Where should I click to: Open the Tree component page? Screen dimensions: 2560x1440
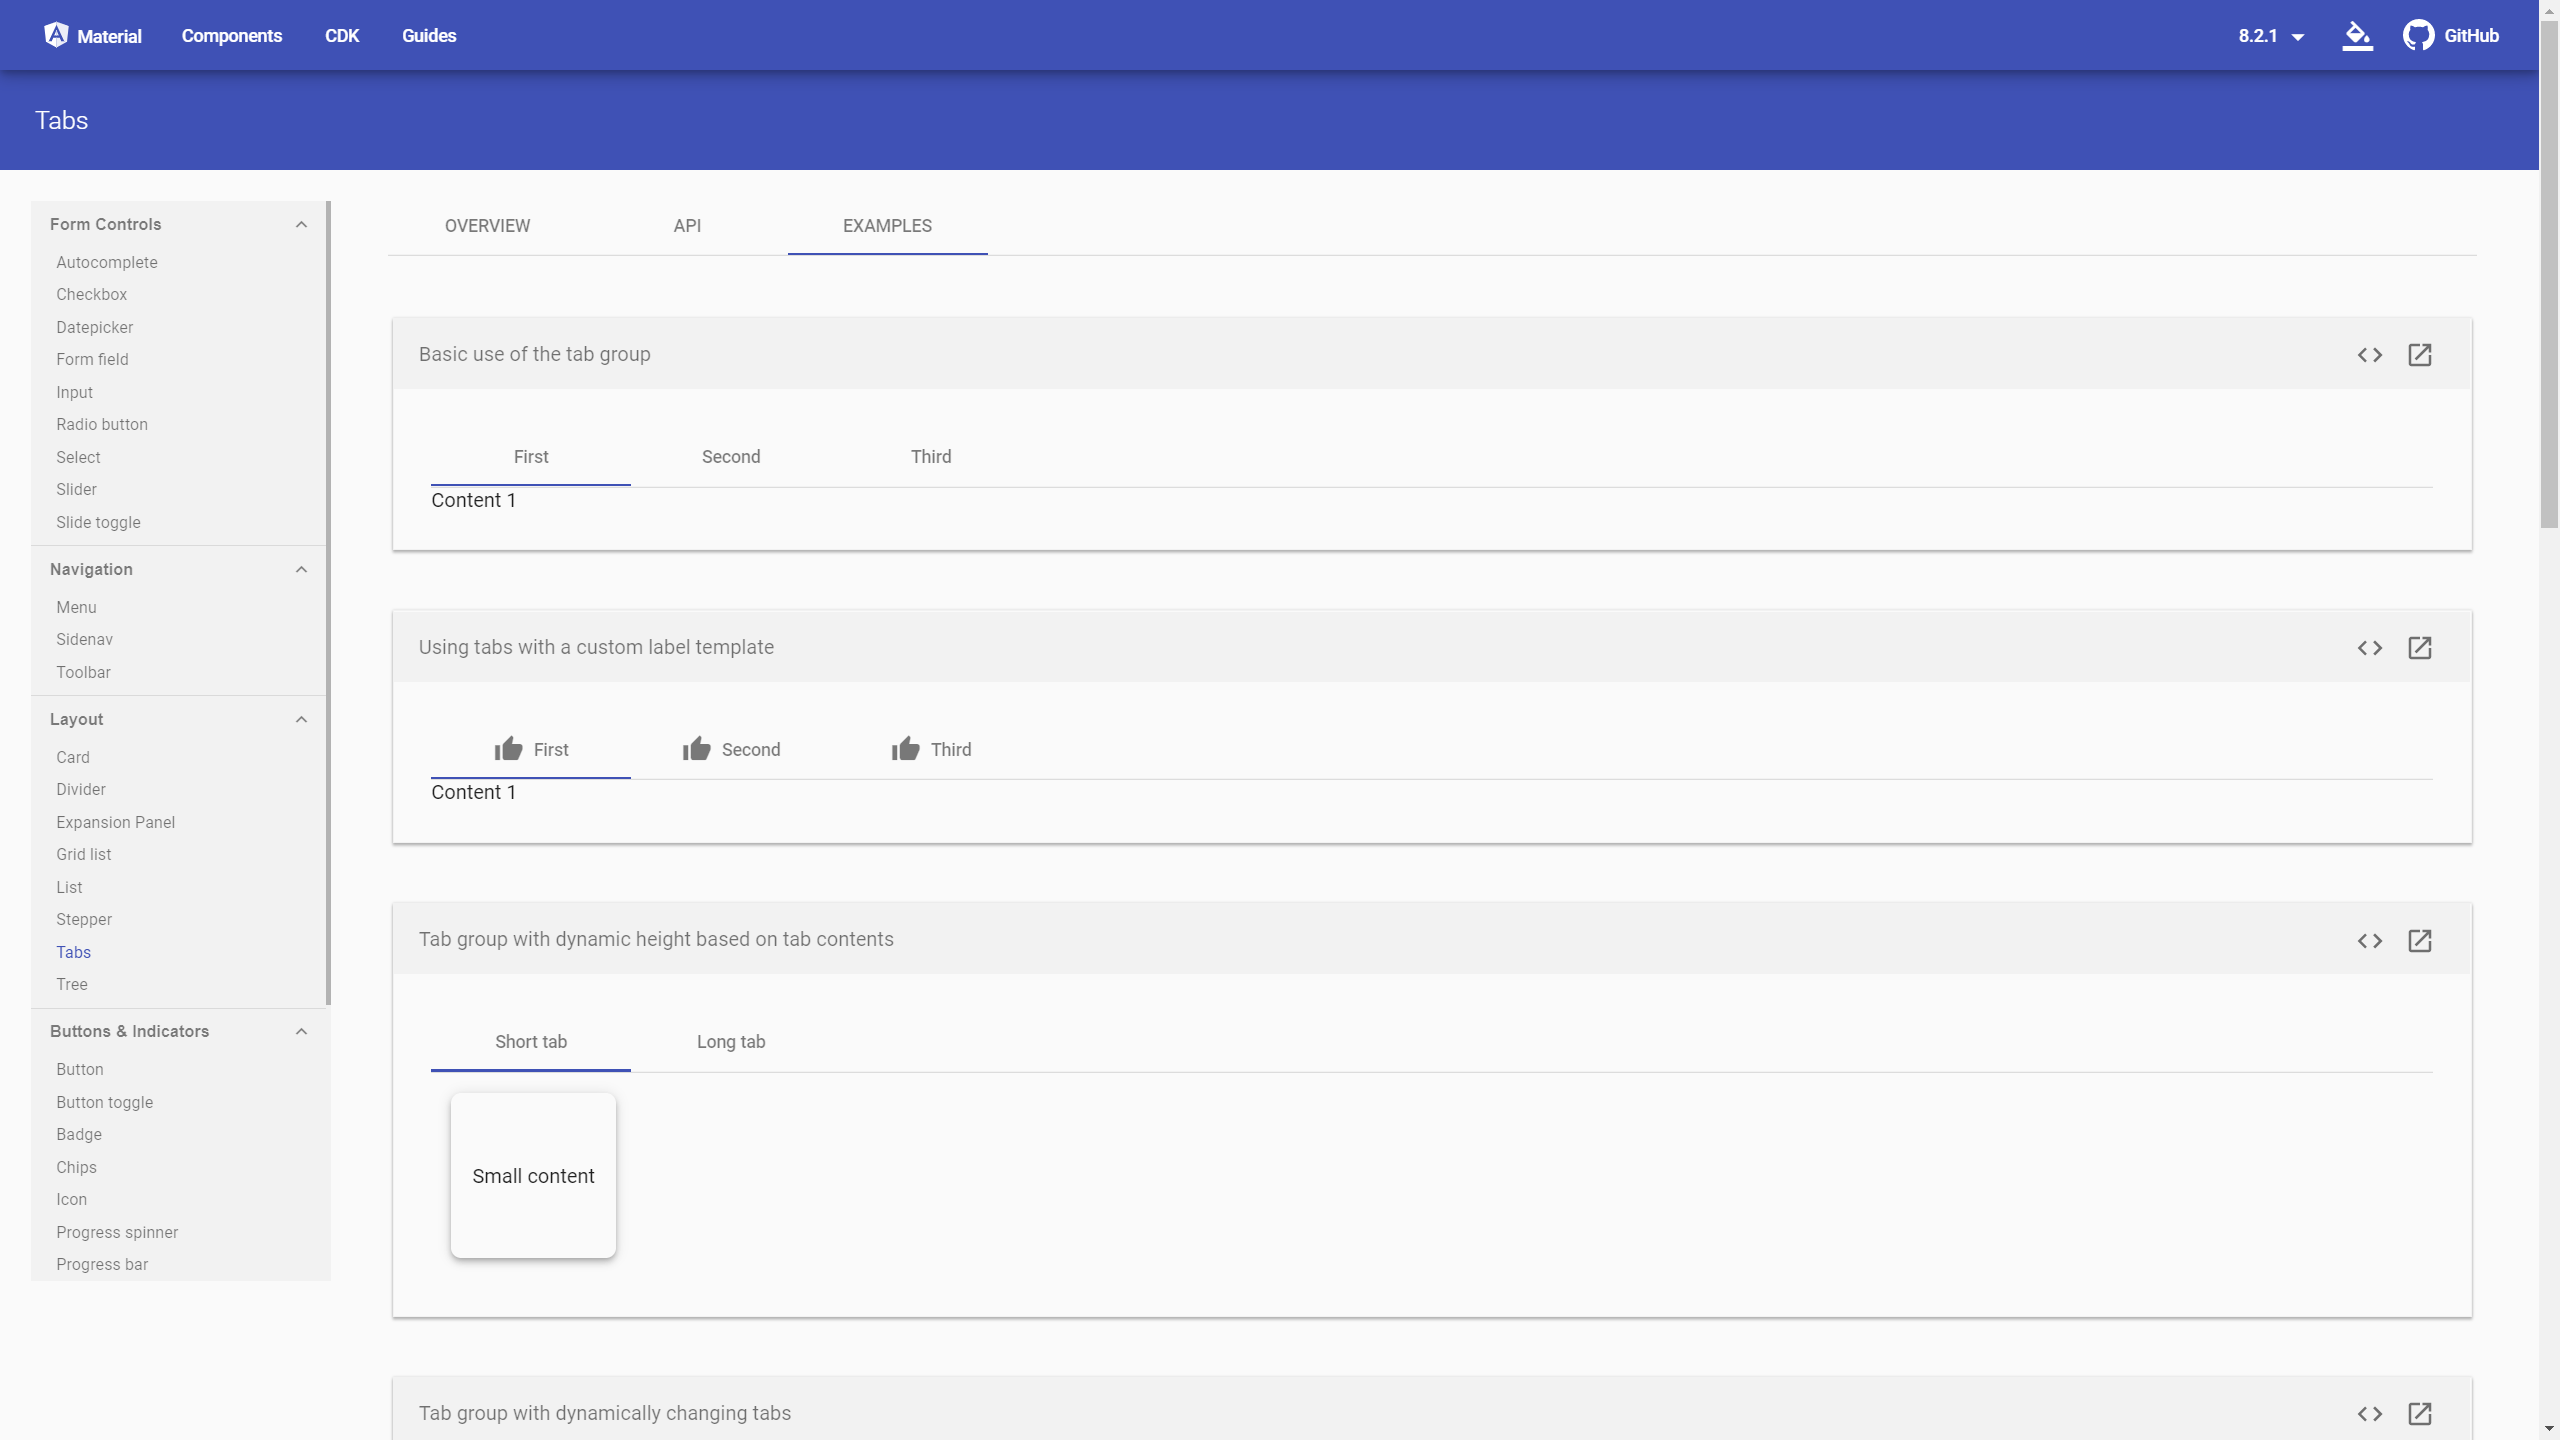click(x=72, y=984)
